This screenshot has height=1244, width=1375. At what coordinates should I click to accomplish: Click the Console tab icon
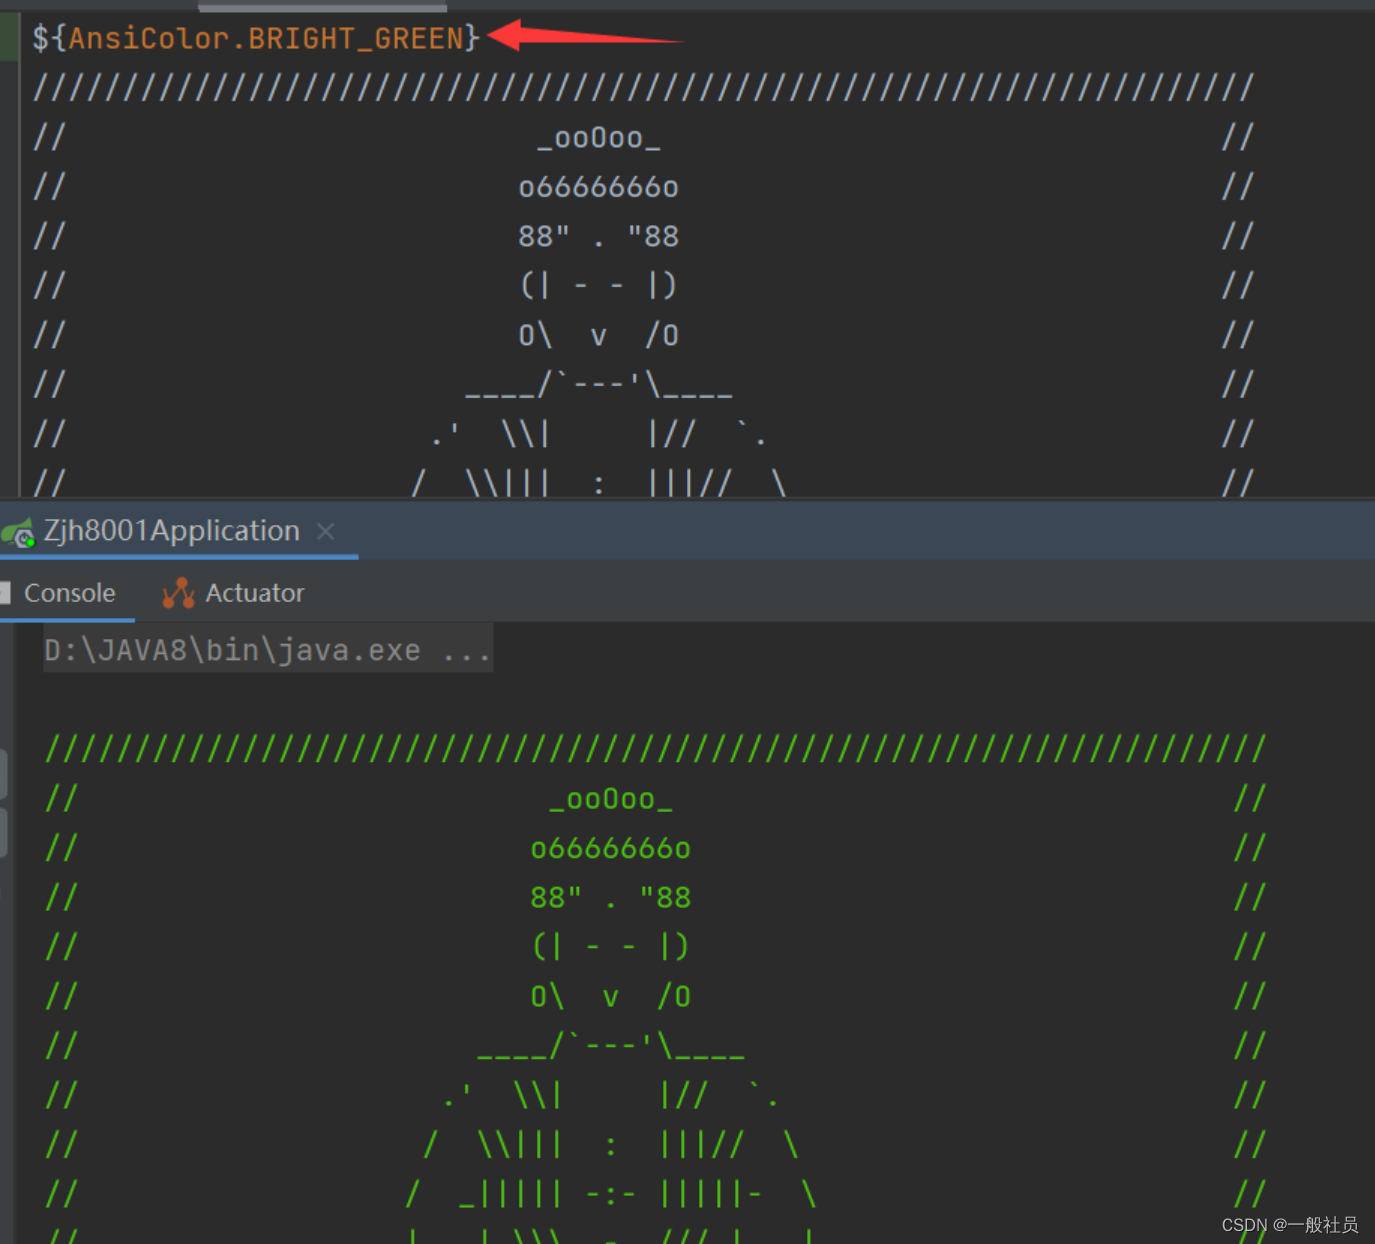[5, 593]
